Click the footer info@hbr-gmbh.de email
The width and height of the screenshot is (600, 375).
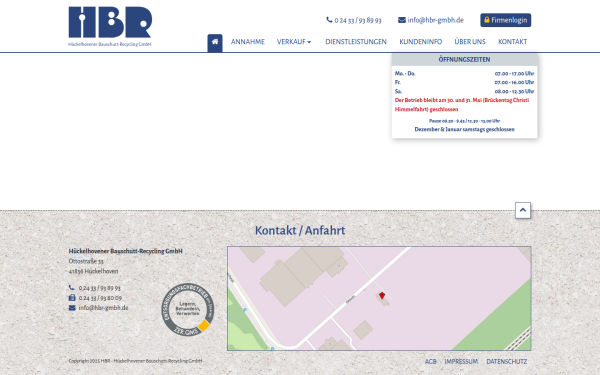click(x=103, y=308)
